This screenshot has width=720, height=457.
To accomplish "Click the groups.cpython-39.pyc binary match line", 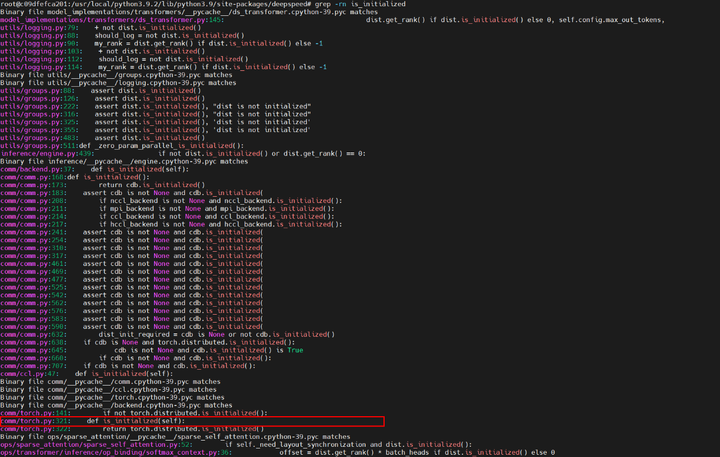I will click(x=116, y=74).
